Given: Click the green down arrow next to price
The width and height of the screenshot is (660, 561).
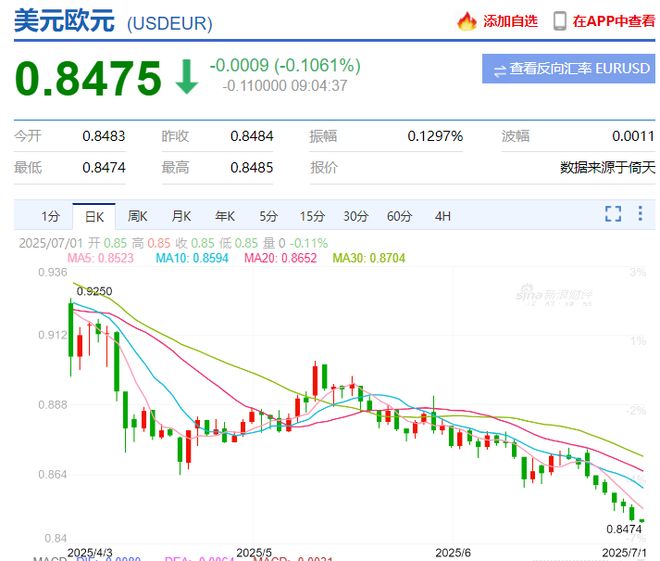Looking at the screenshot, I should [x=187, y=77].
